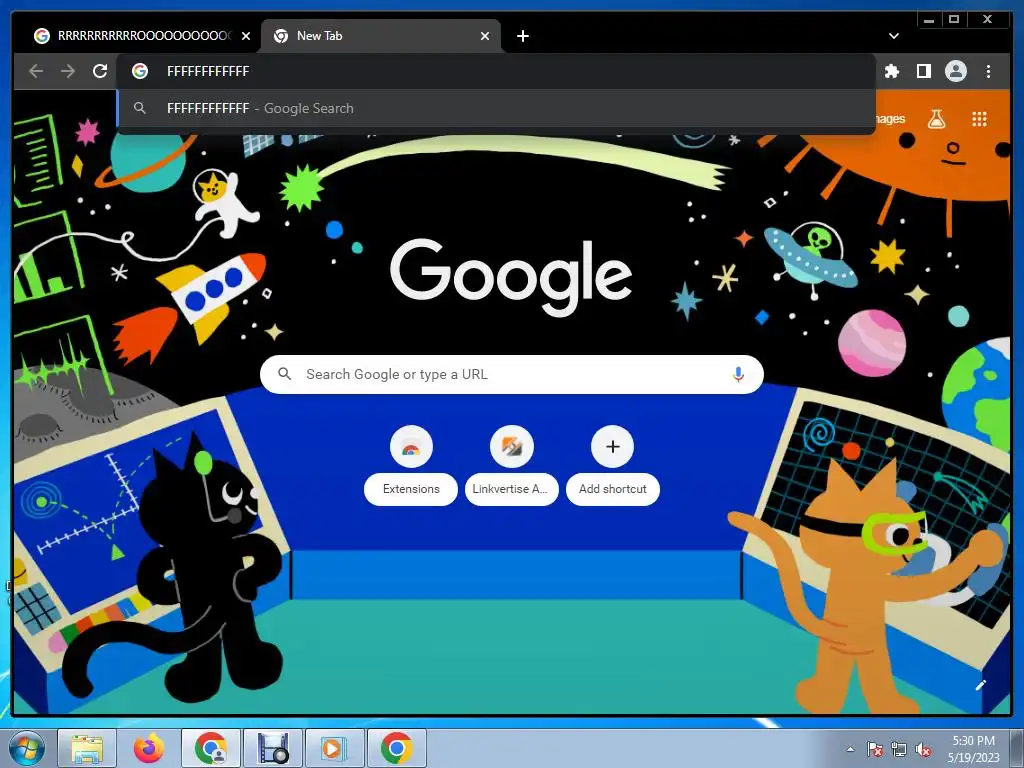Close the RRRRROOOOO tab
The image size is (1024, 768).
tap(246, 36)
